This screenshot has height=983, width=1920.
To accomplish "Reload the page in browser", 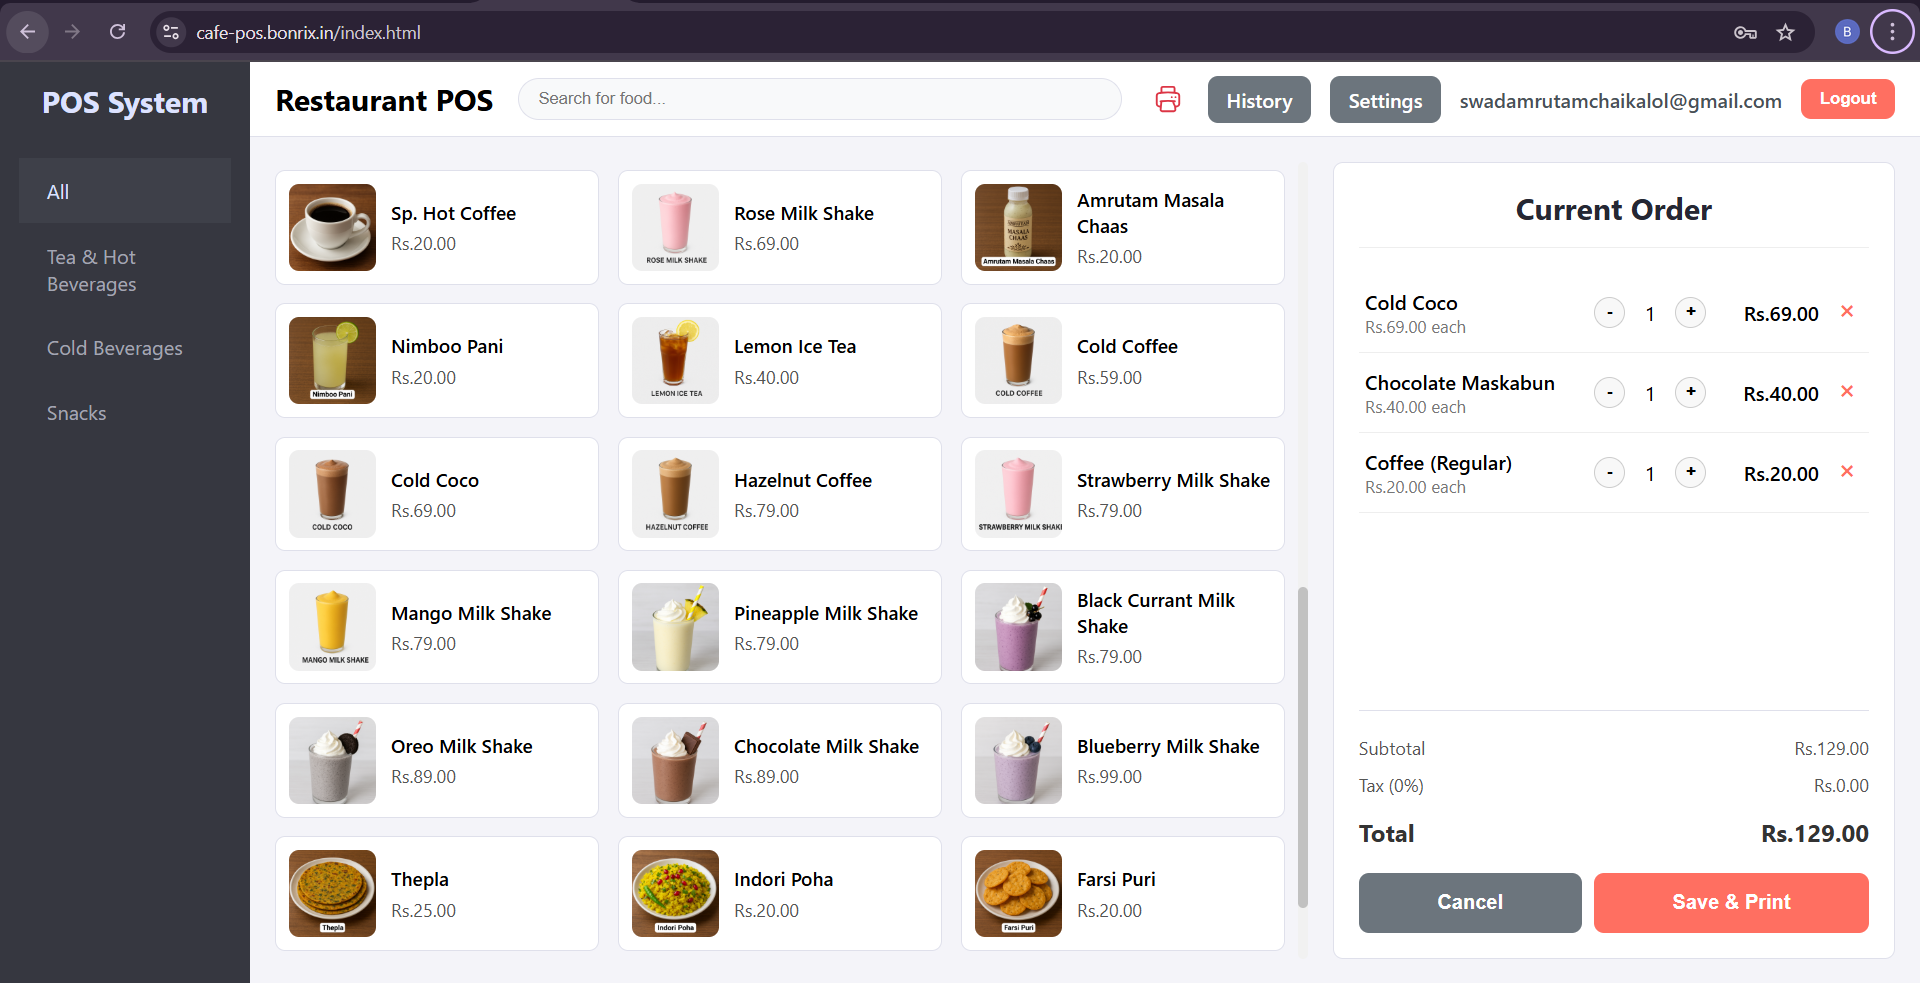I will (117, 32).
